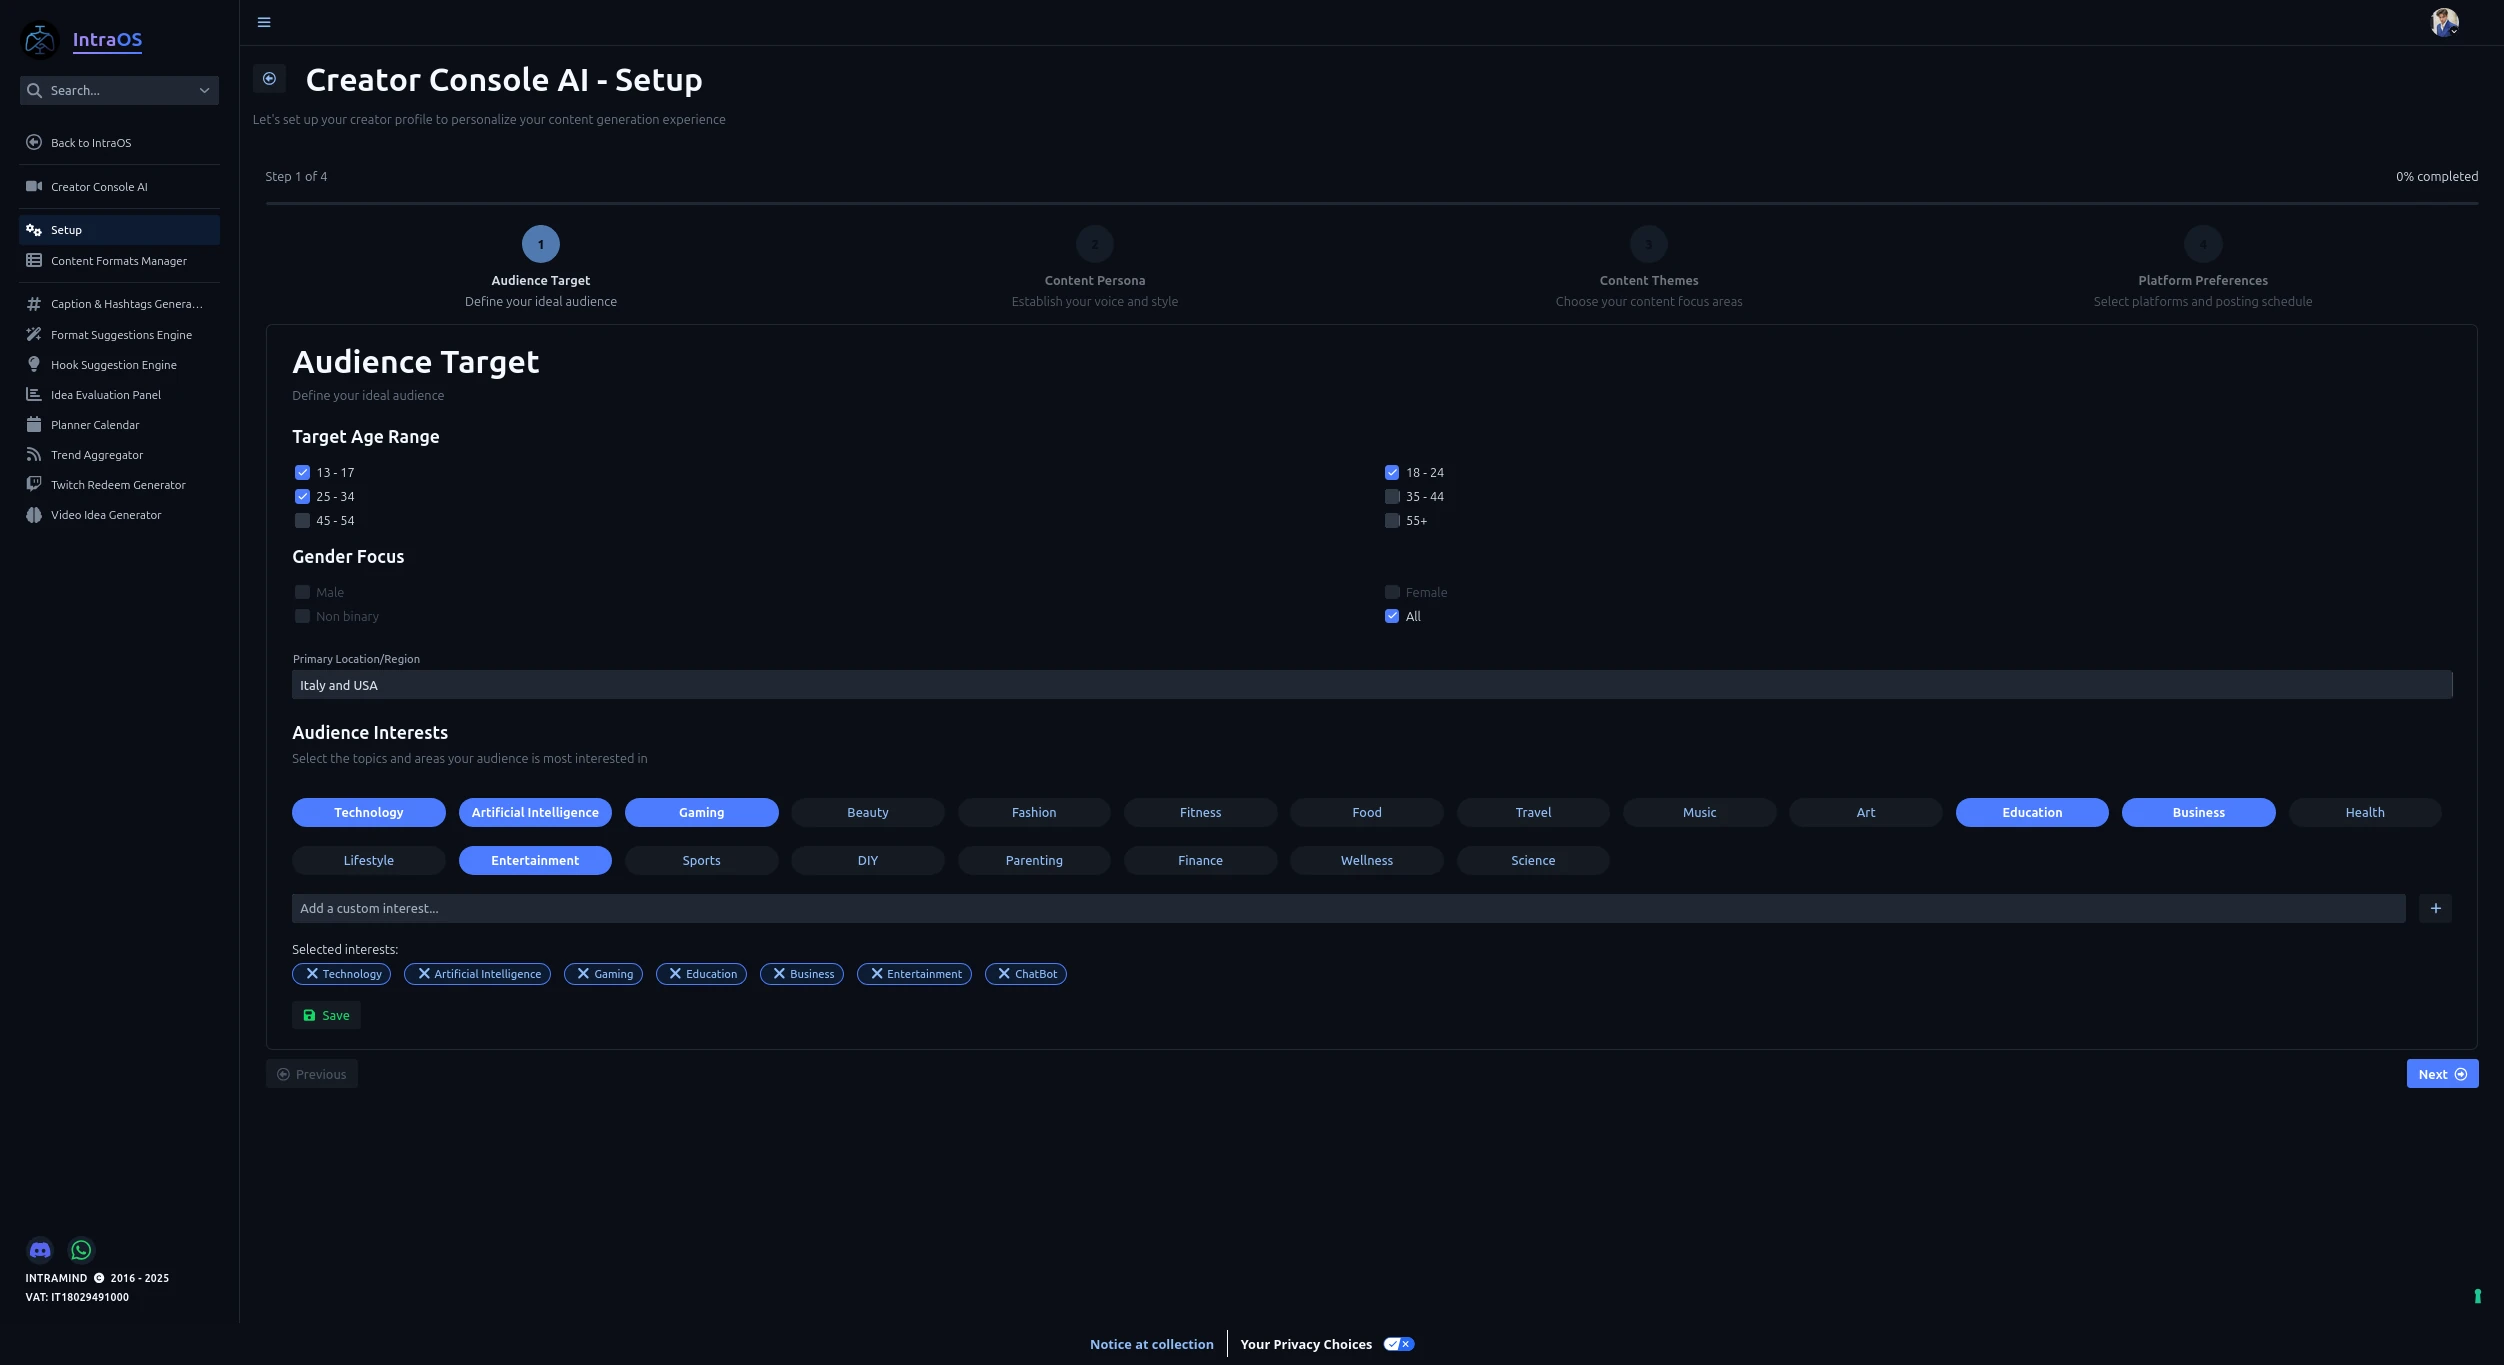Screen dimensions: 2504x1365
Task: Select the Fitness interest chip
Action: click(x=1200, y=813)
